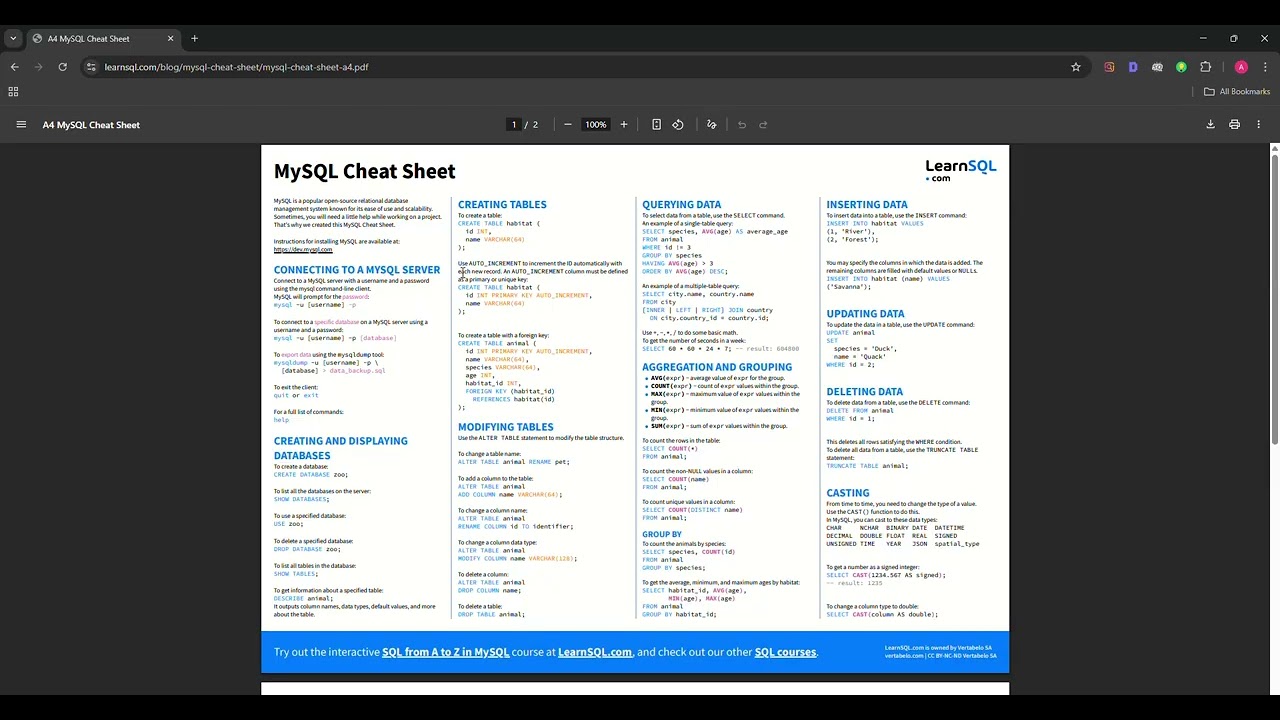The image size is (1280, 720).
Task: View site information for learnsql.com
Action: (91, 67)
